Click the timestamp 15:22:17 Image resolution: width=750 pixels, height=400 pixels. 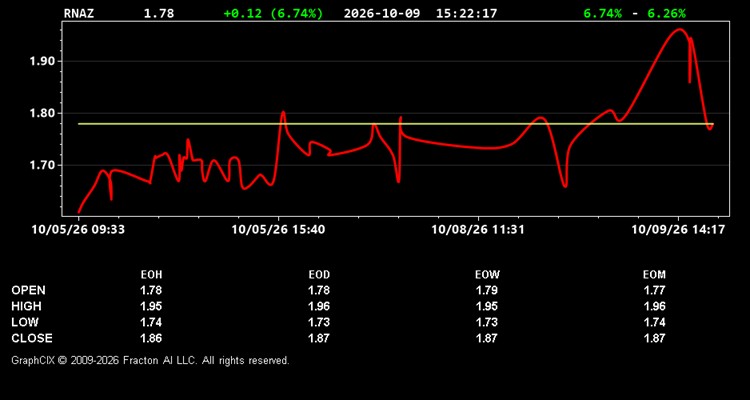pyautogui.click(x=466, y=13)
